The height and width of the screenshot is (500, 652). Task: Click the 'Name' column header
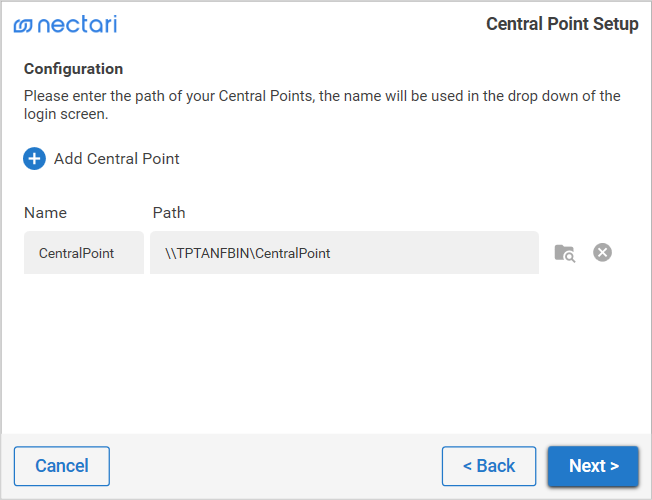click(x=46, y=212)
